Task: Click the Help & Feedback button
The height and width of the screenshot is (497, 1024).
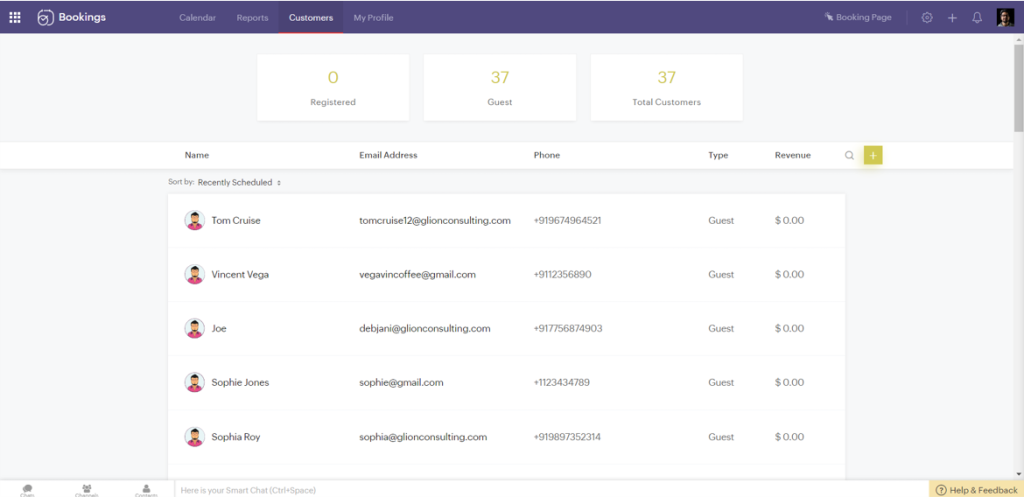Action: [976, 489]
